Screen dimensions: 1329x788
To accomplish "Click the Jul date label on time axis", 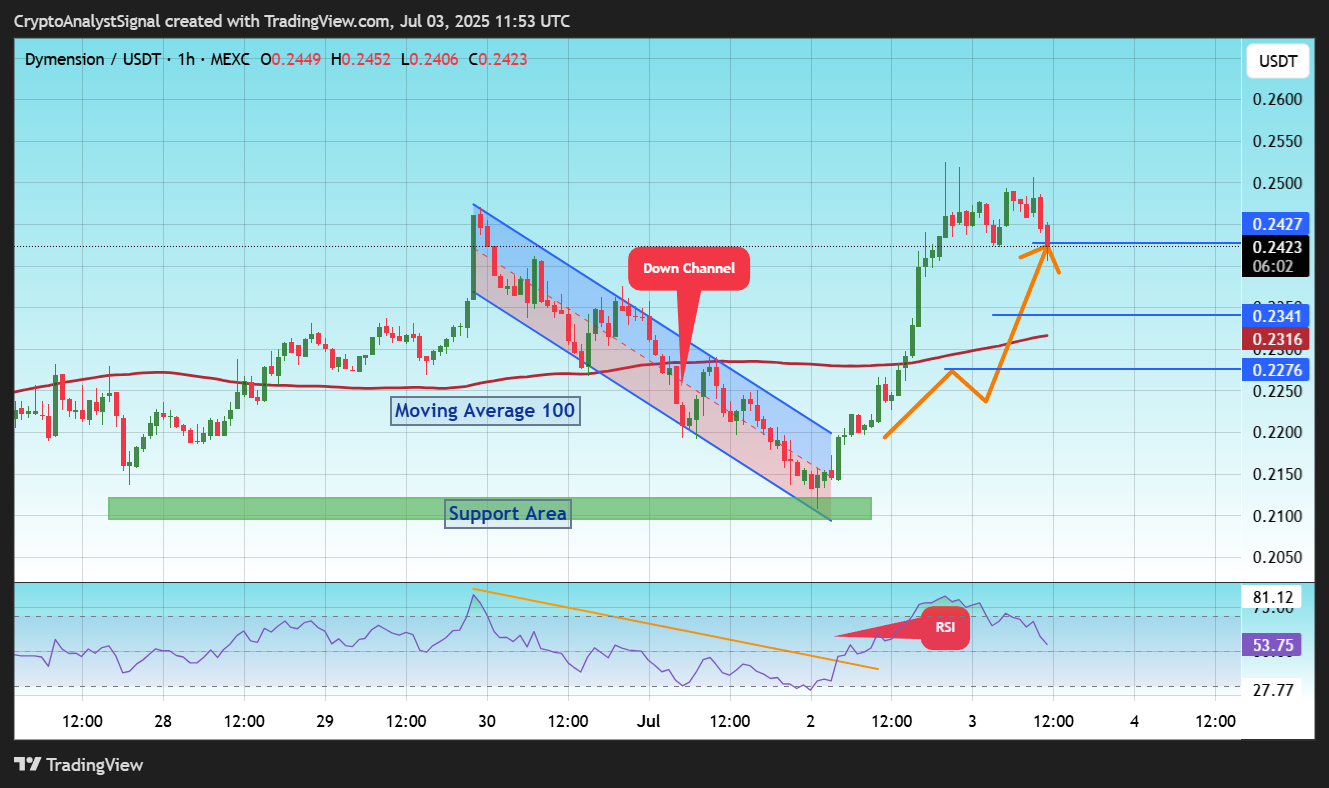I will [649, 721].
